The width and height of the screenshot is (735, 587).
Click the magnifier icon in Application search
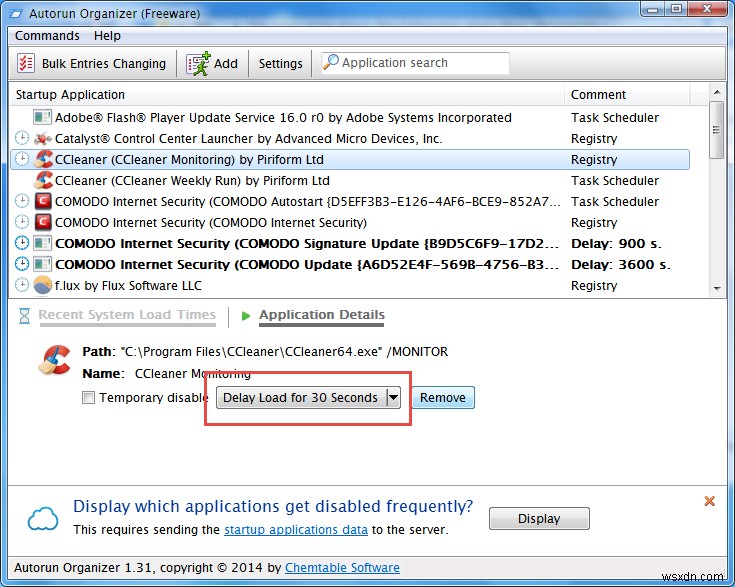tap(331, 62)
